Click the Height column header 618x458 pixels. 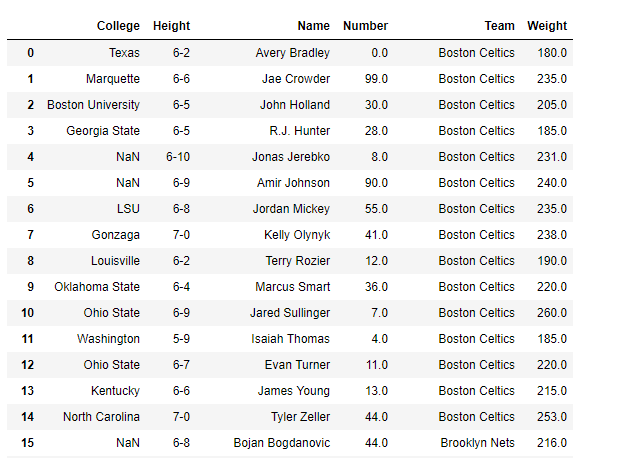click(171, 26)
